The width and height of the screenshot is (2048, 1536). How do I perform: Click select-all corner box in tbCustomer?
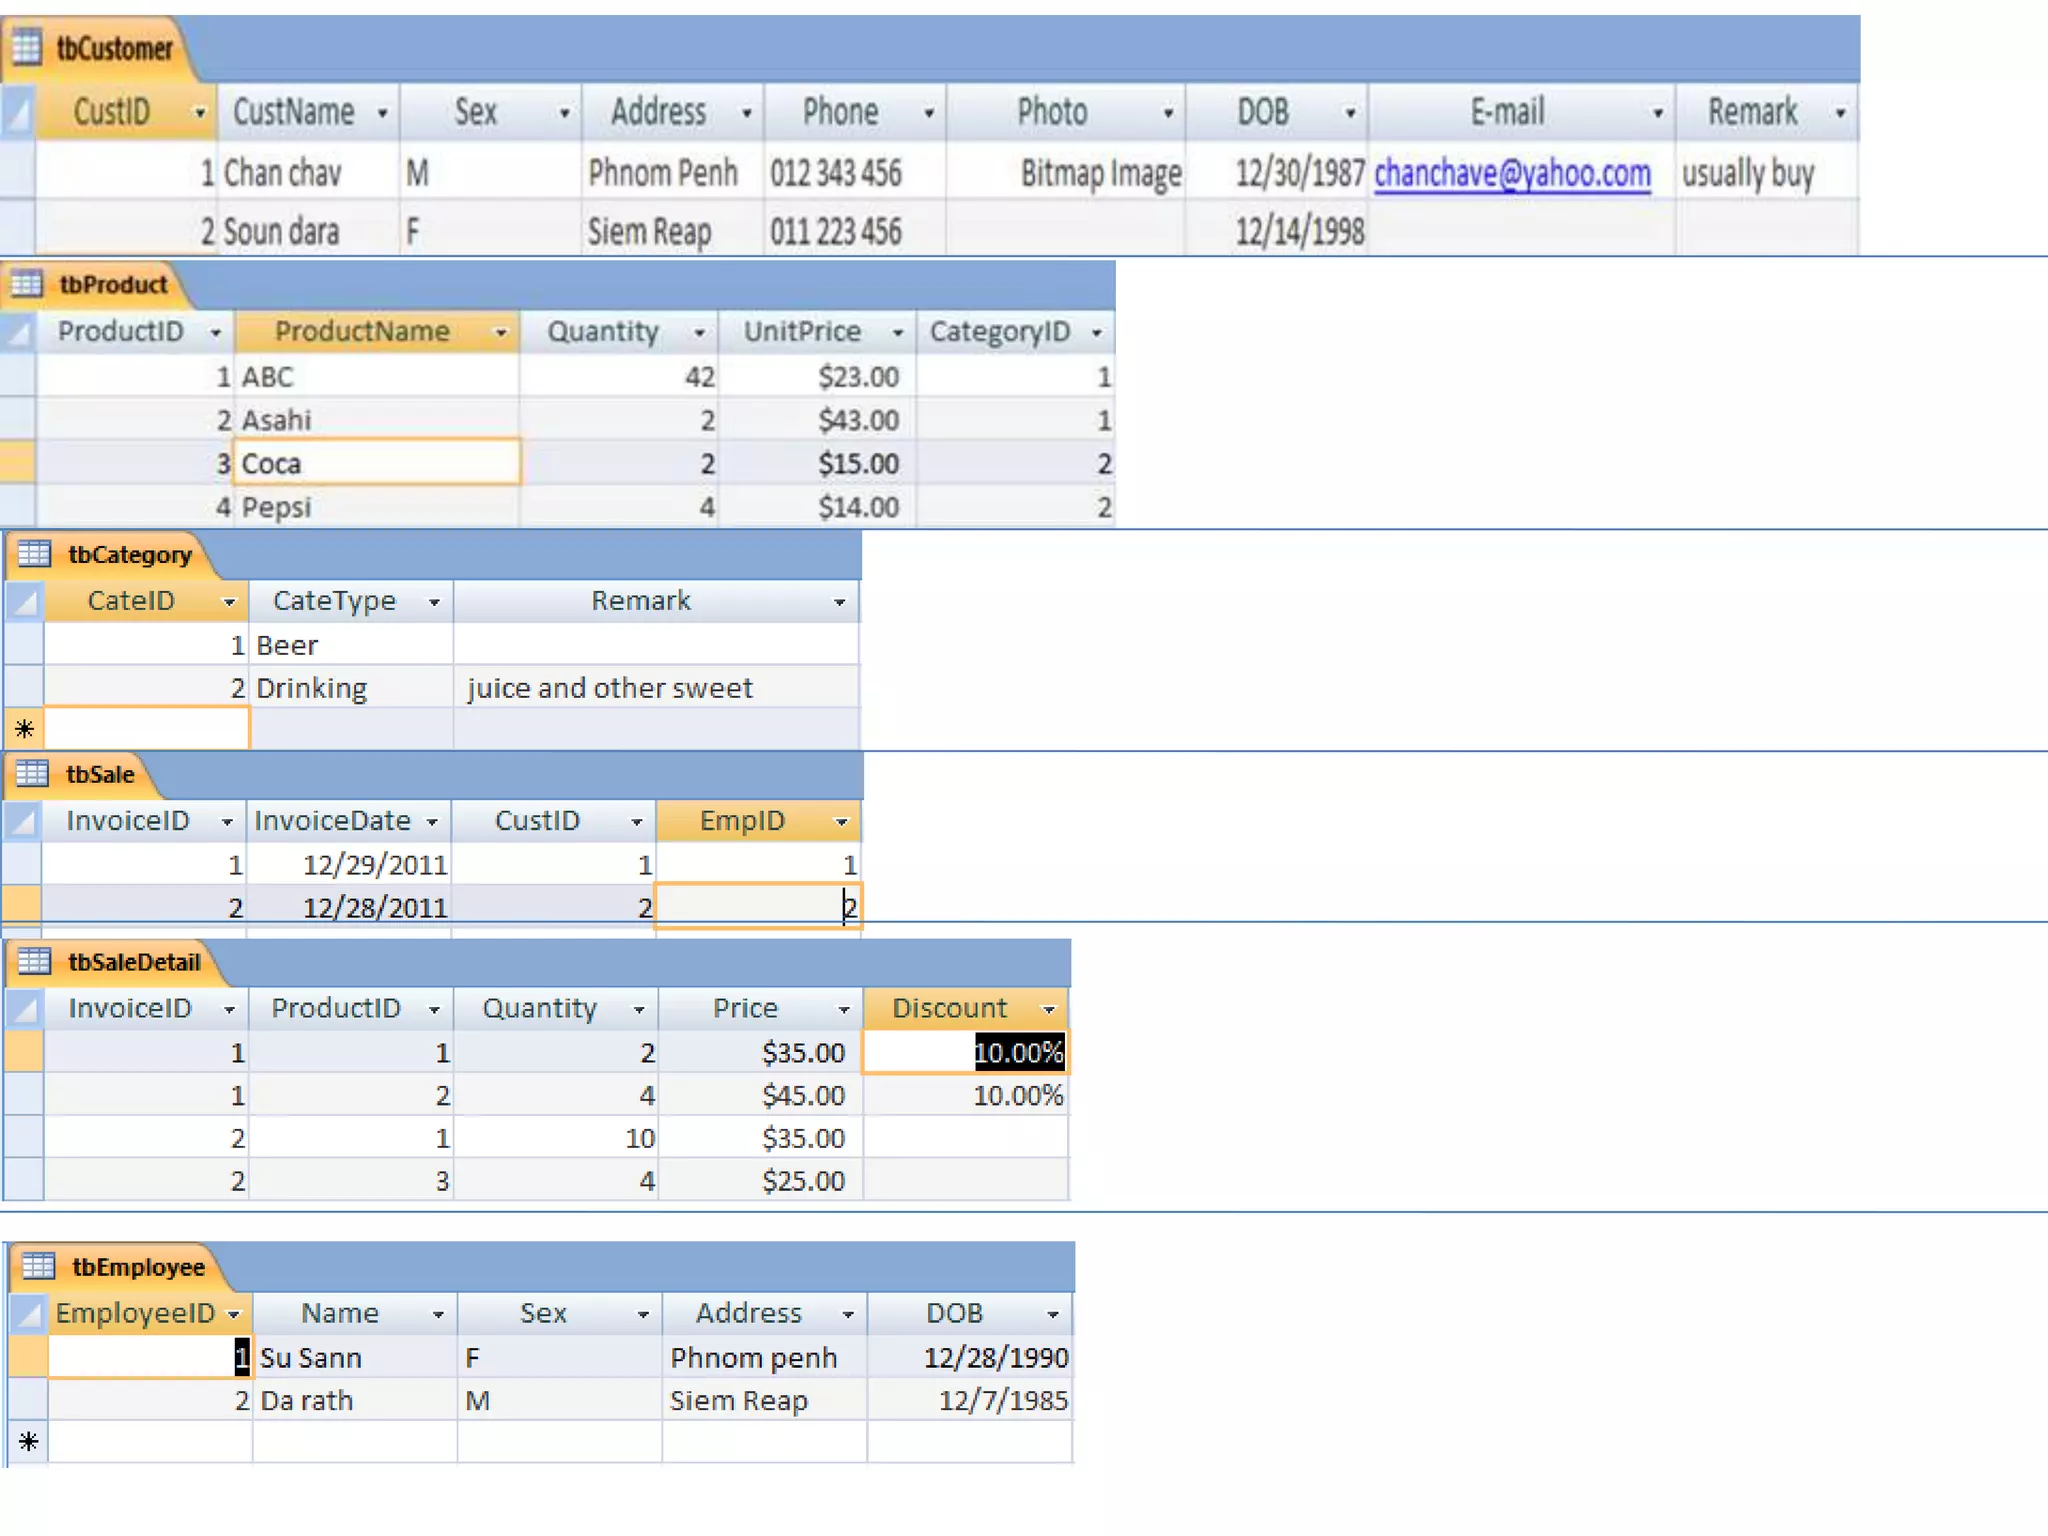coord(18,111)
